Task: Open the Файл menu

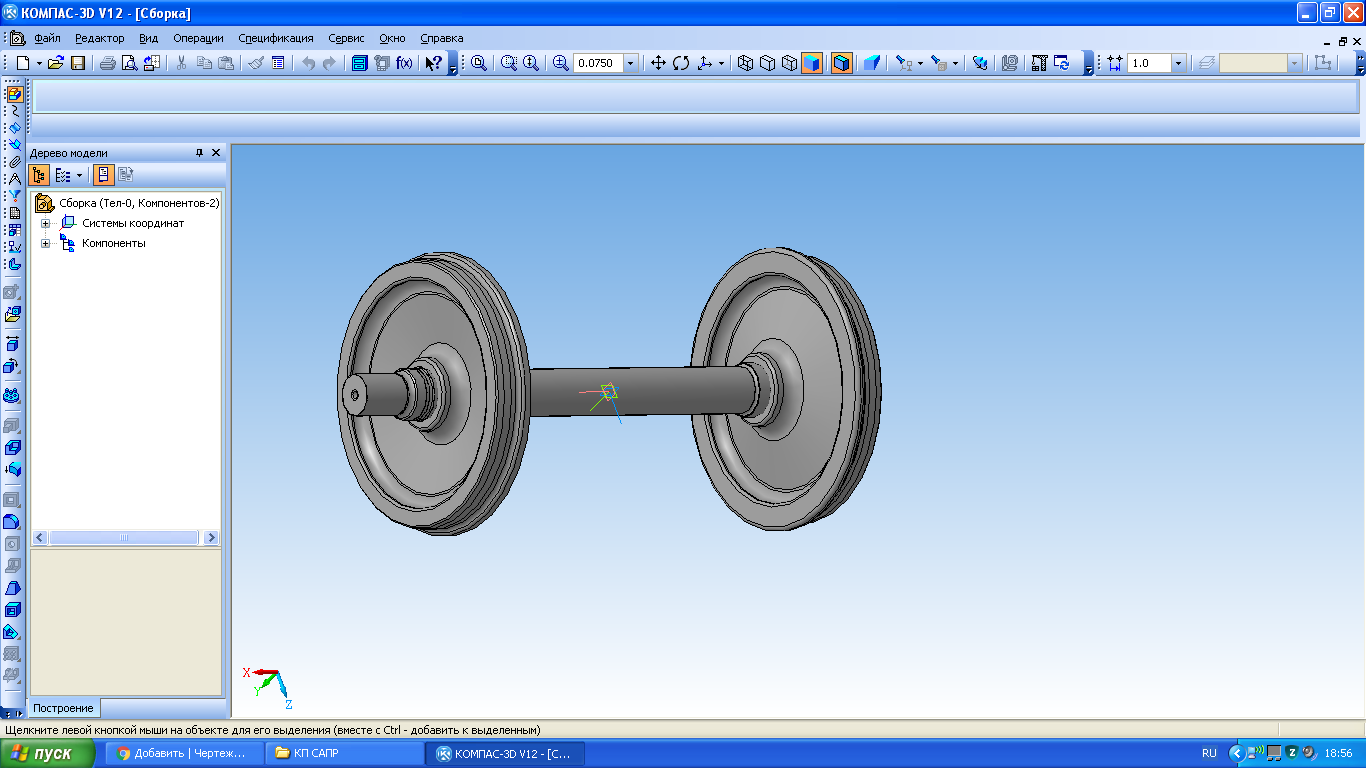Action: click(47, 38)
